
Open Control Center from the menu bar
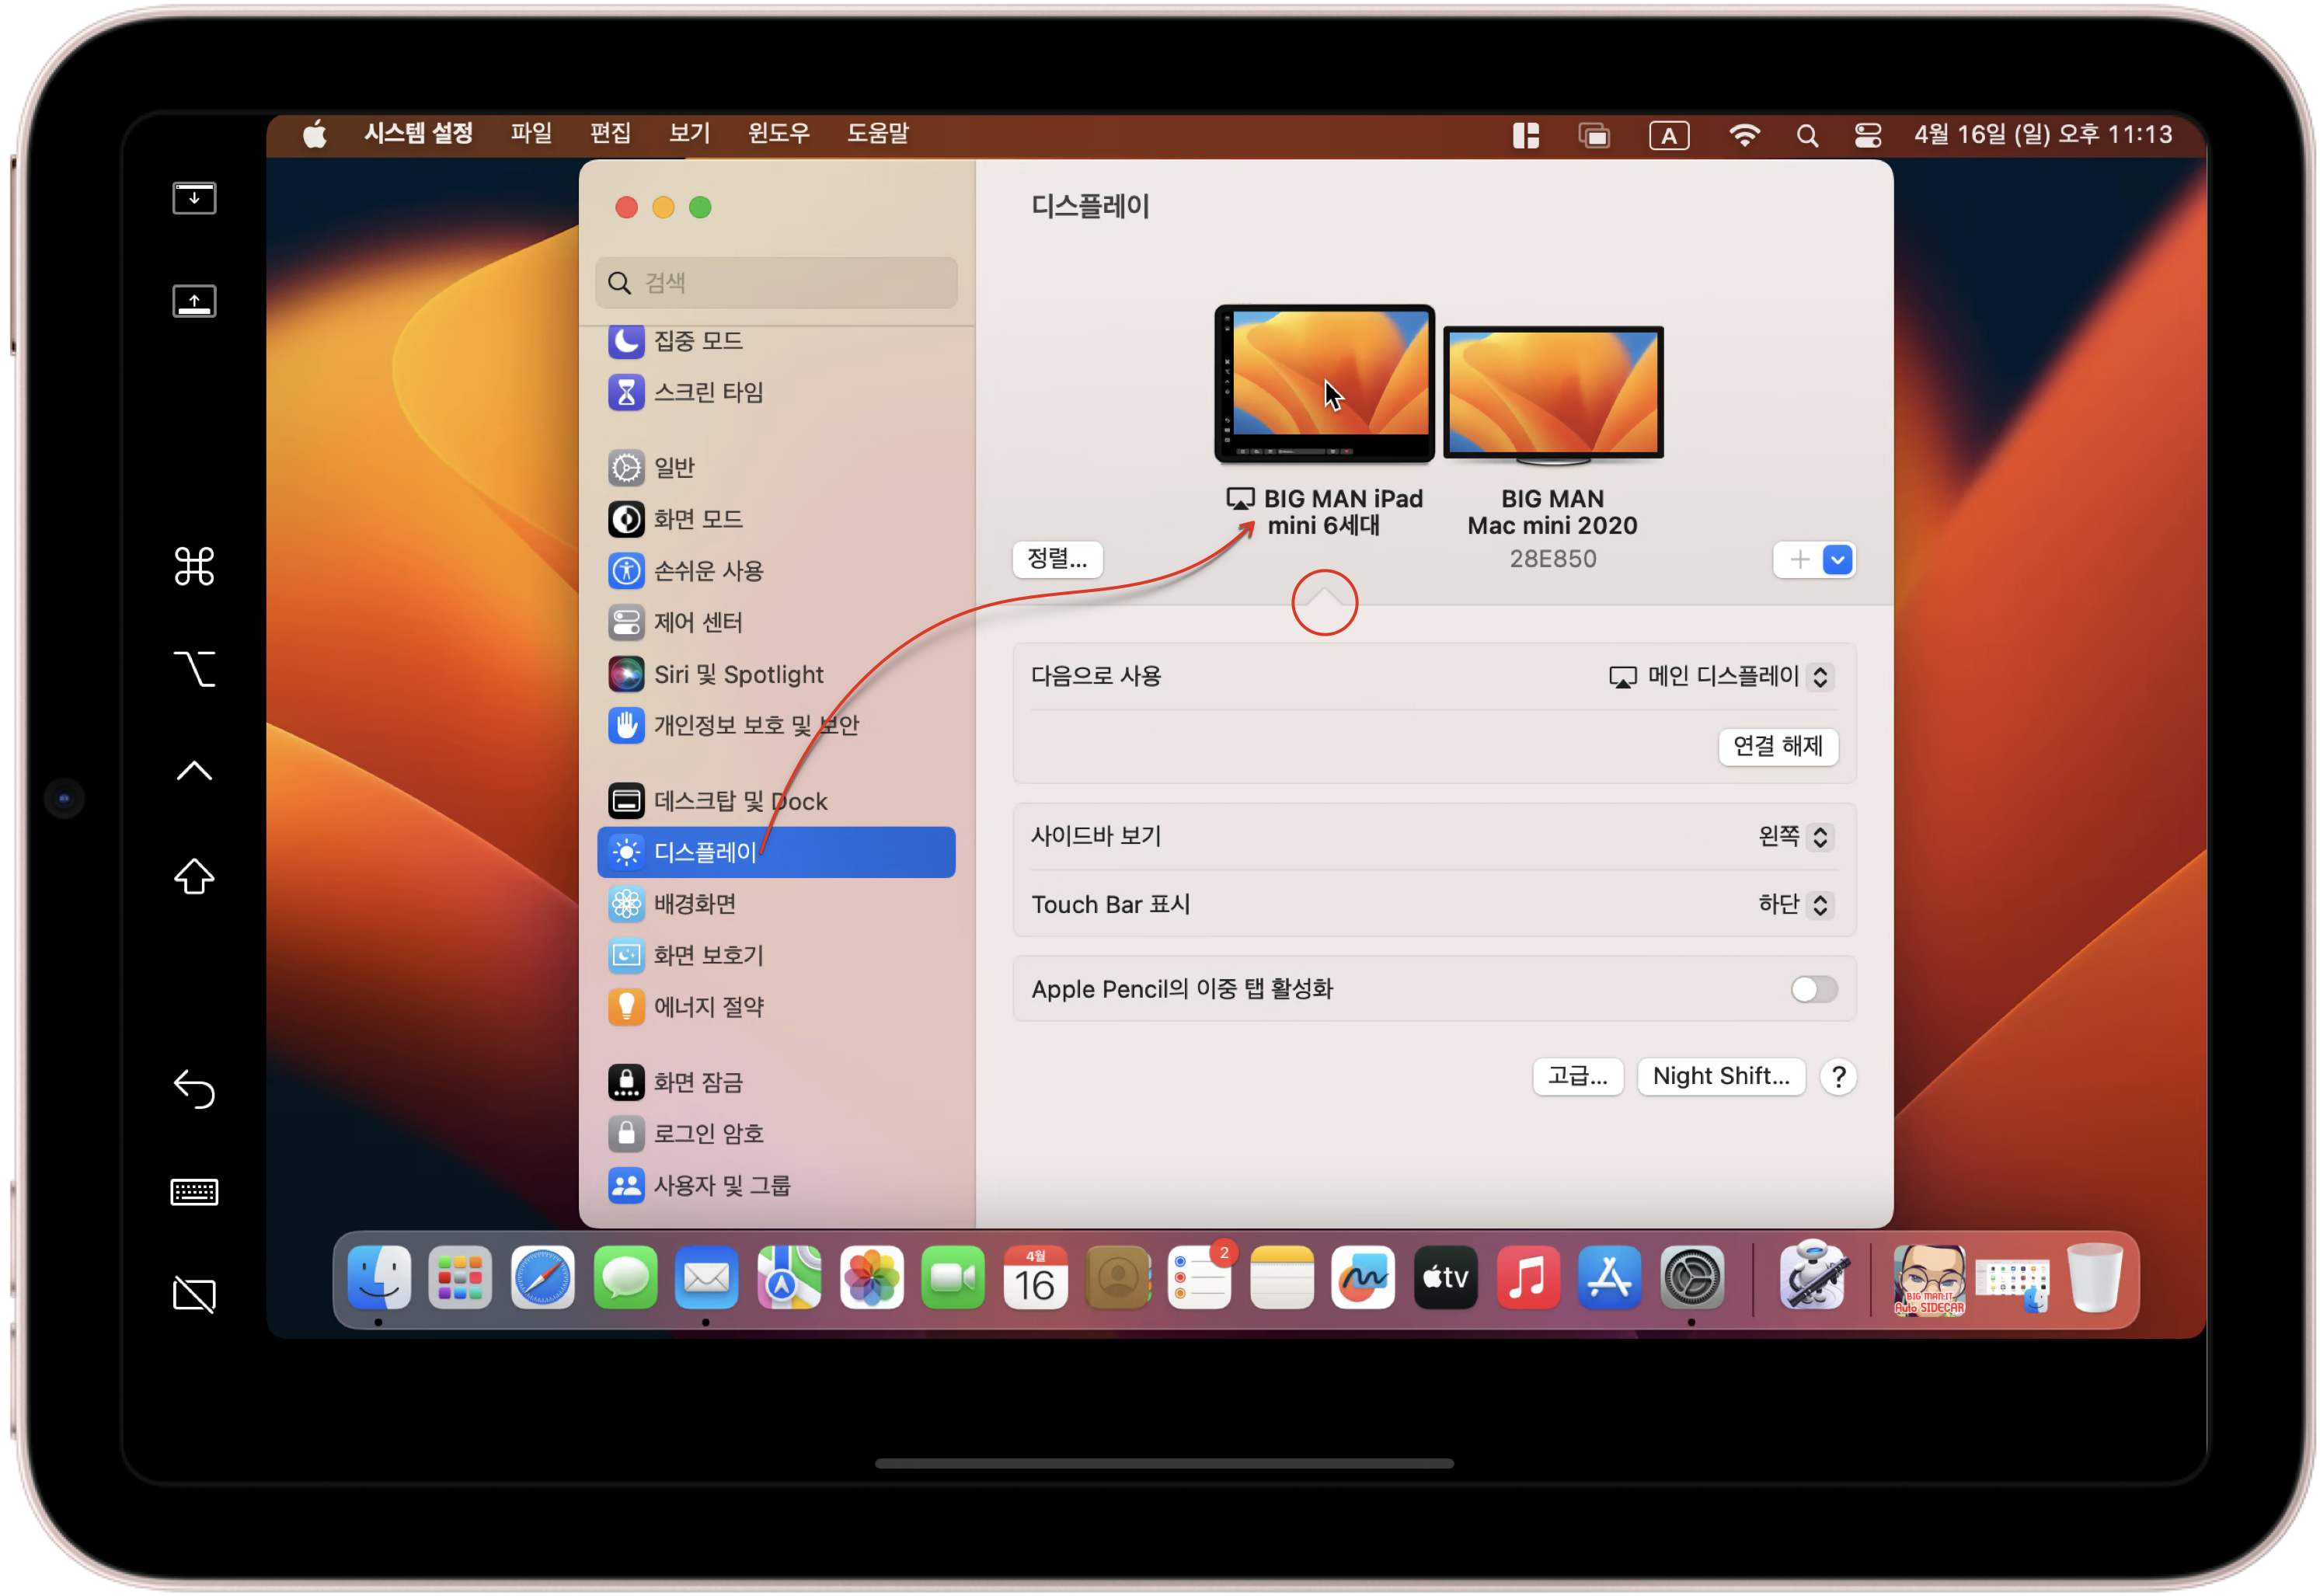click(1867, 135)
